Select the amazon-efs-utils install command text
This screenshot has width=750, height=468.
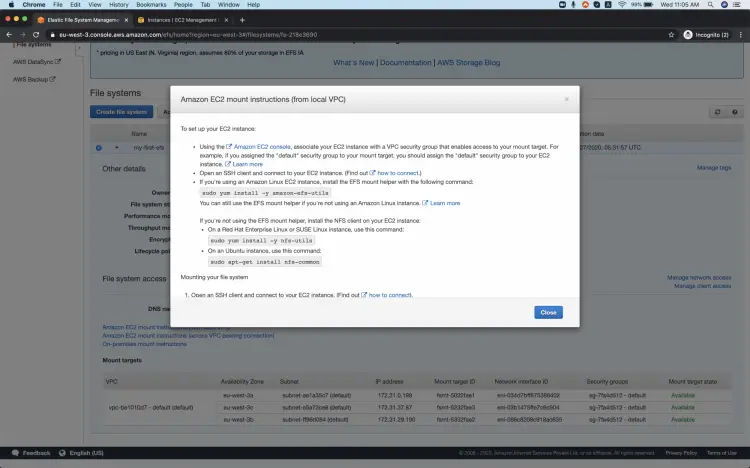click(x=265, y=193)
